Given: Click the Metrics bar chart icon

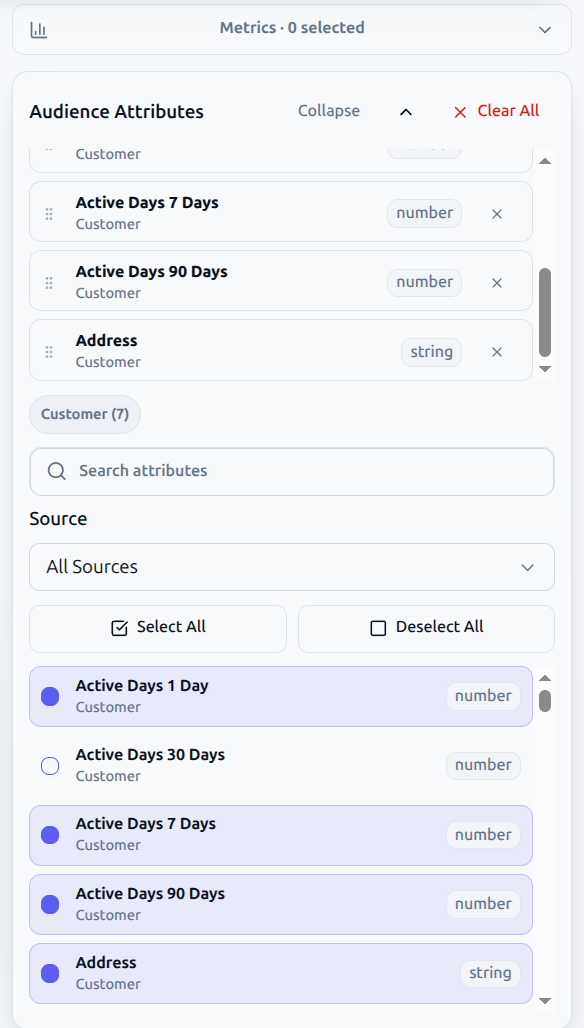Looking at the screenshot, I should 39,30.
